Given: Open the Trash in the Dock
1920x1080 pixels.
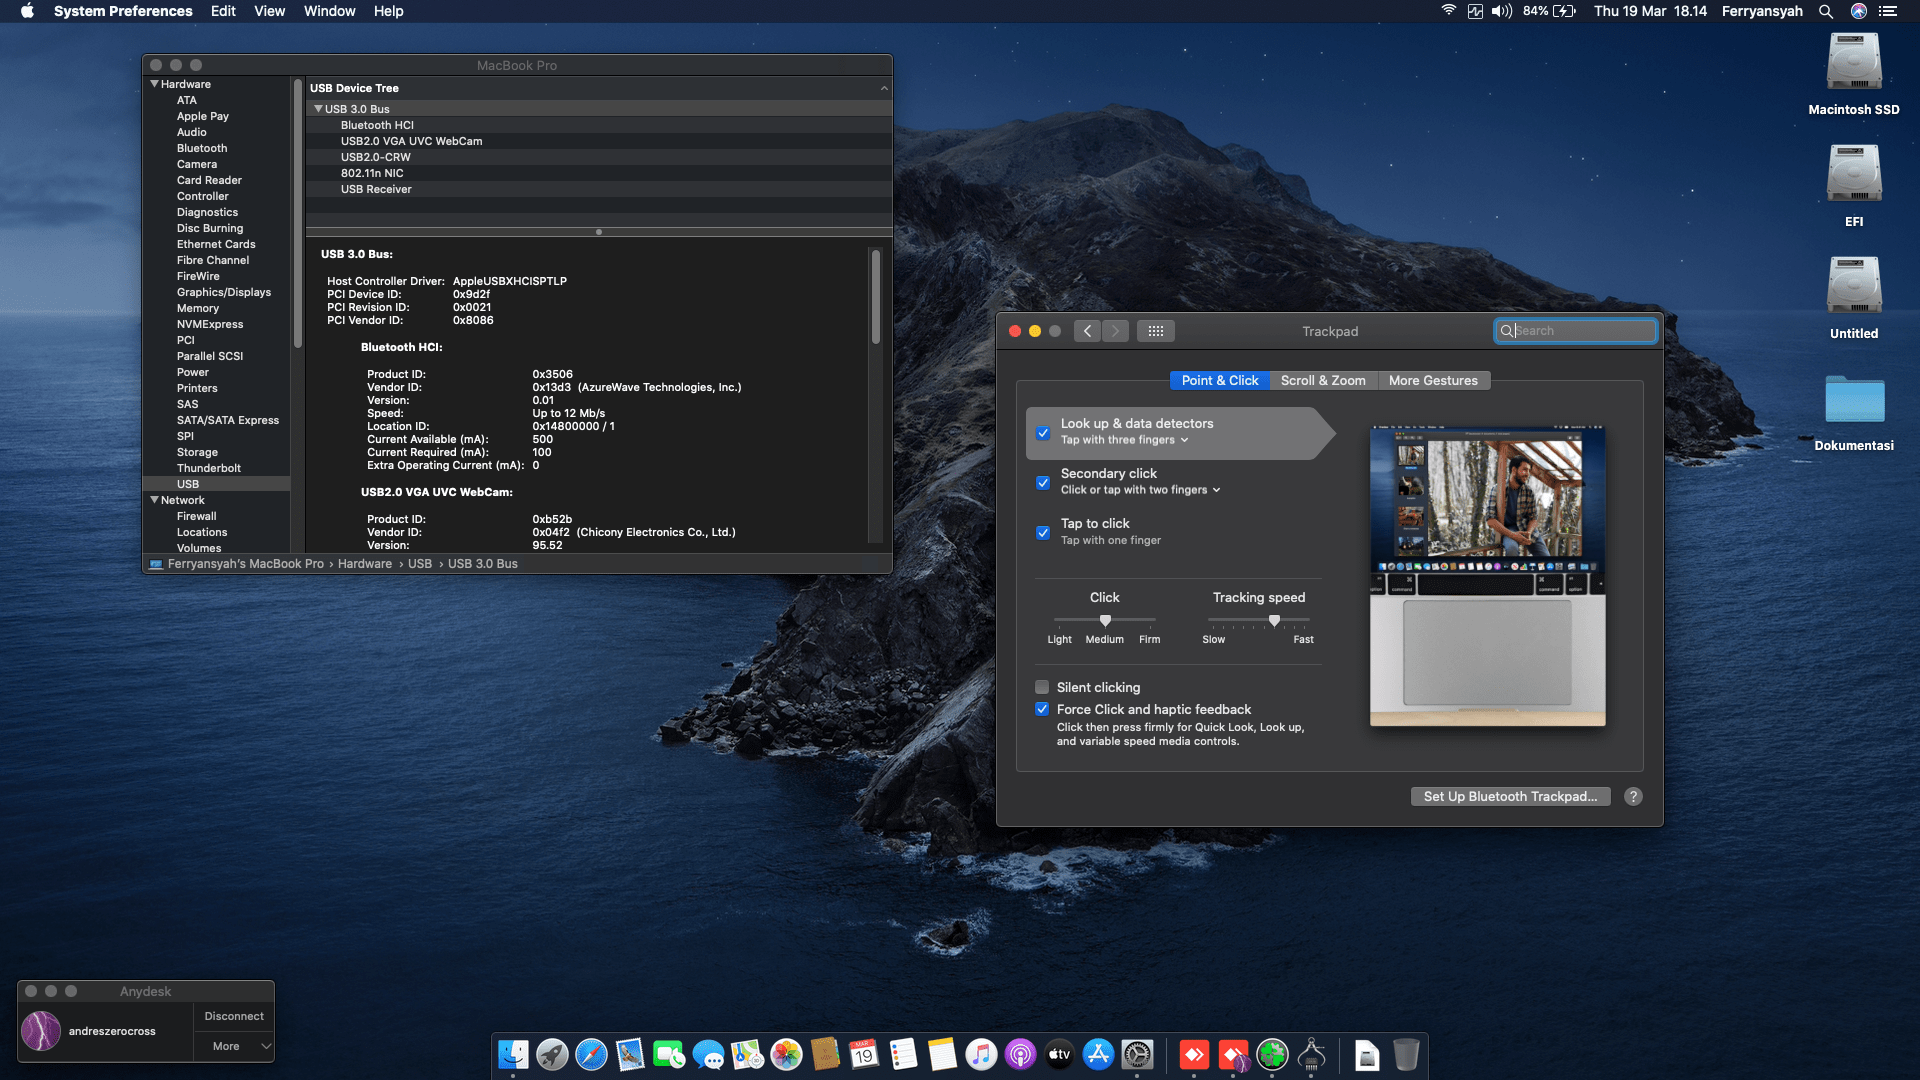Looking at the screenshot, I should click(1406, 1055).
